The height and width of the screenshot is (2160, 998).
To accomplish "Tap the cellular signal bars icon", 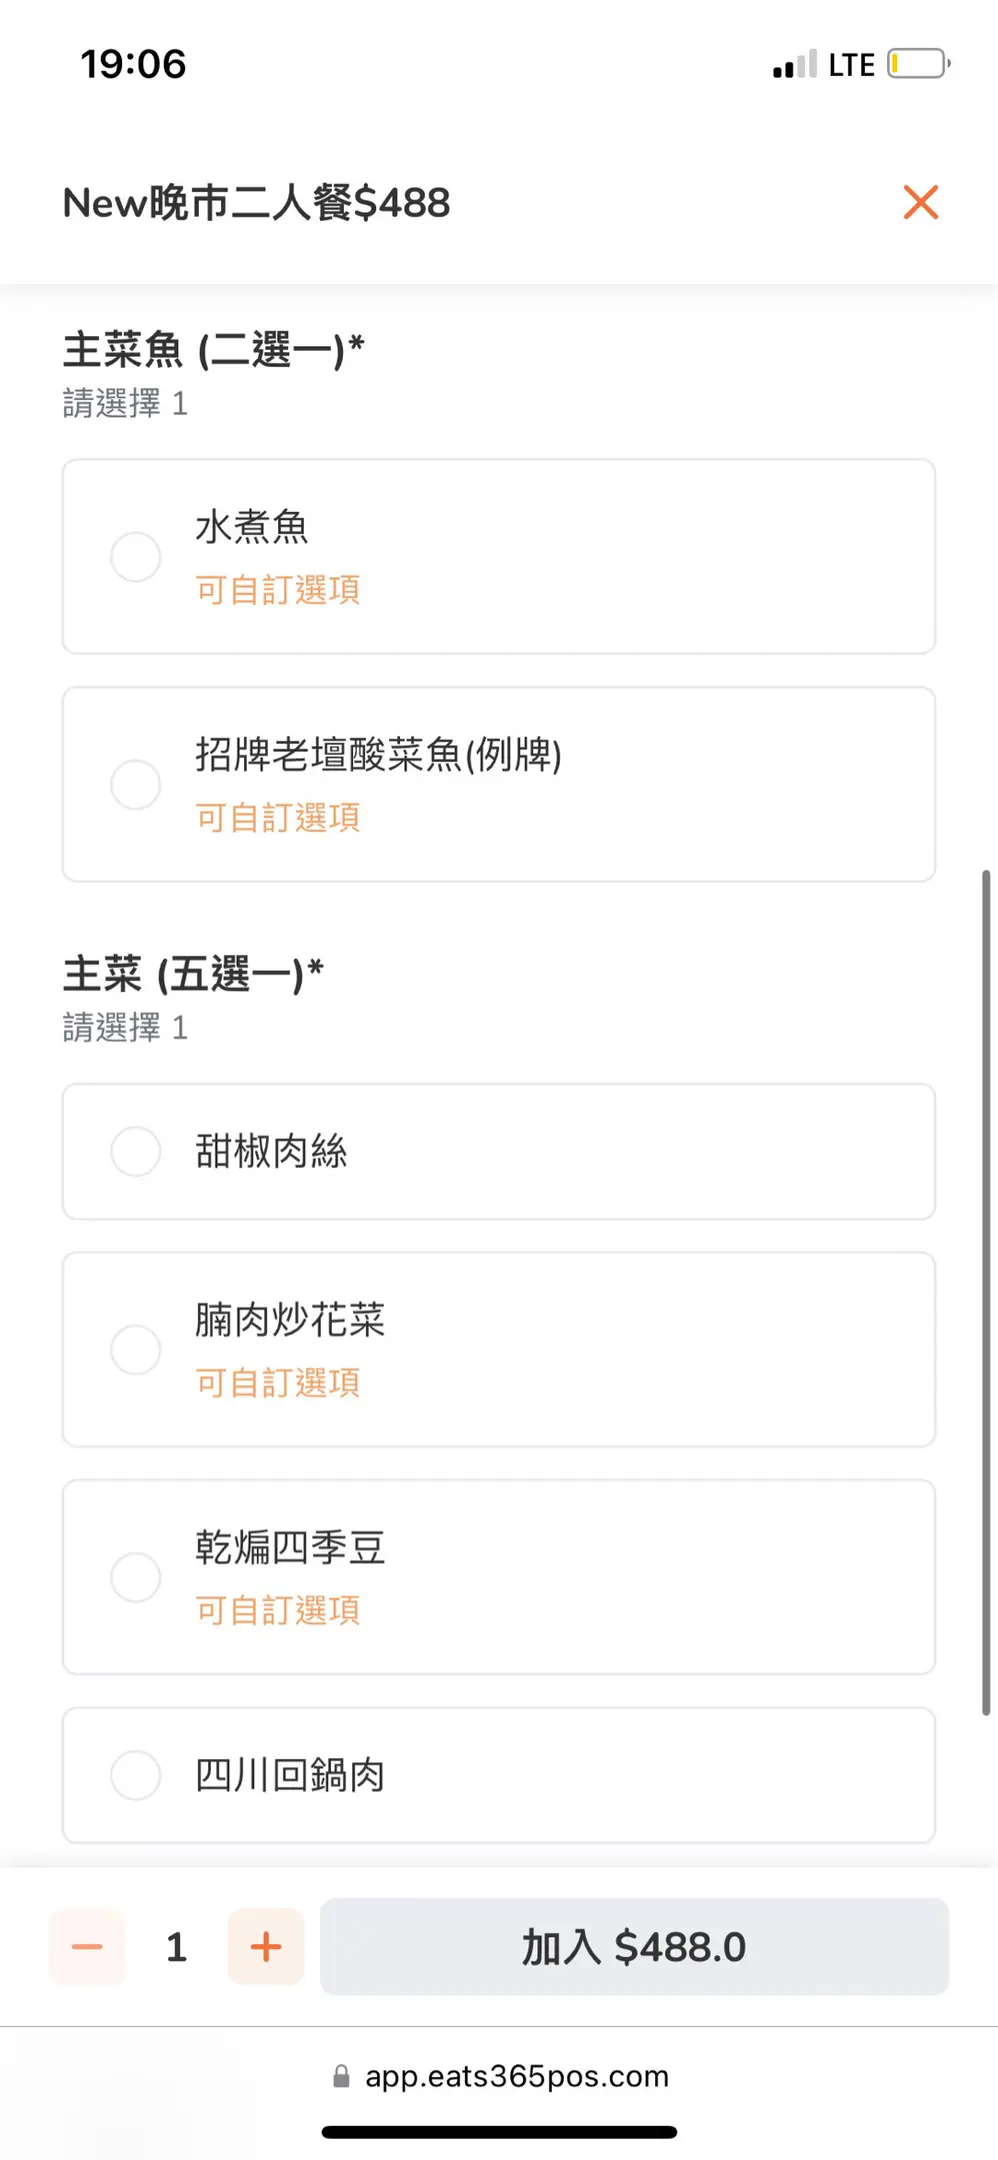I will (794, 65).
